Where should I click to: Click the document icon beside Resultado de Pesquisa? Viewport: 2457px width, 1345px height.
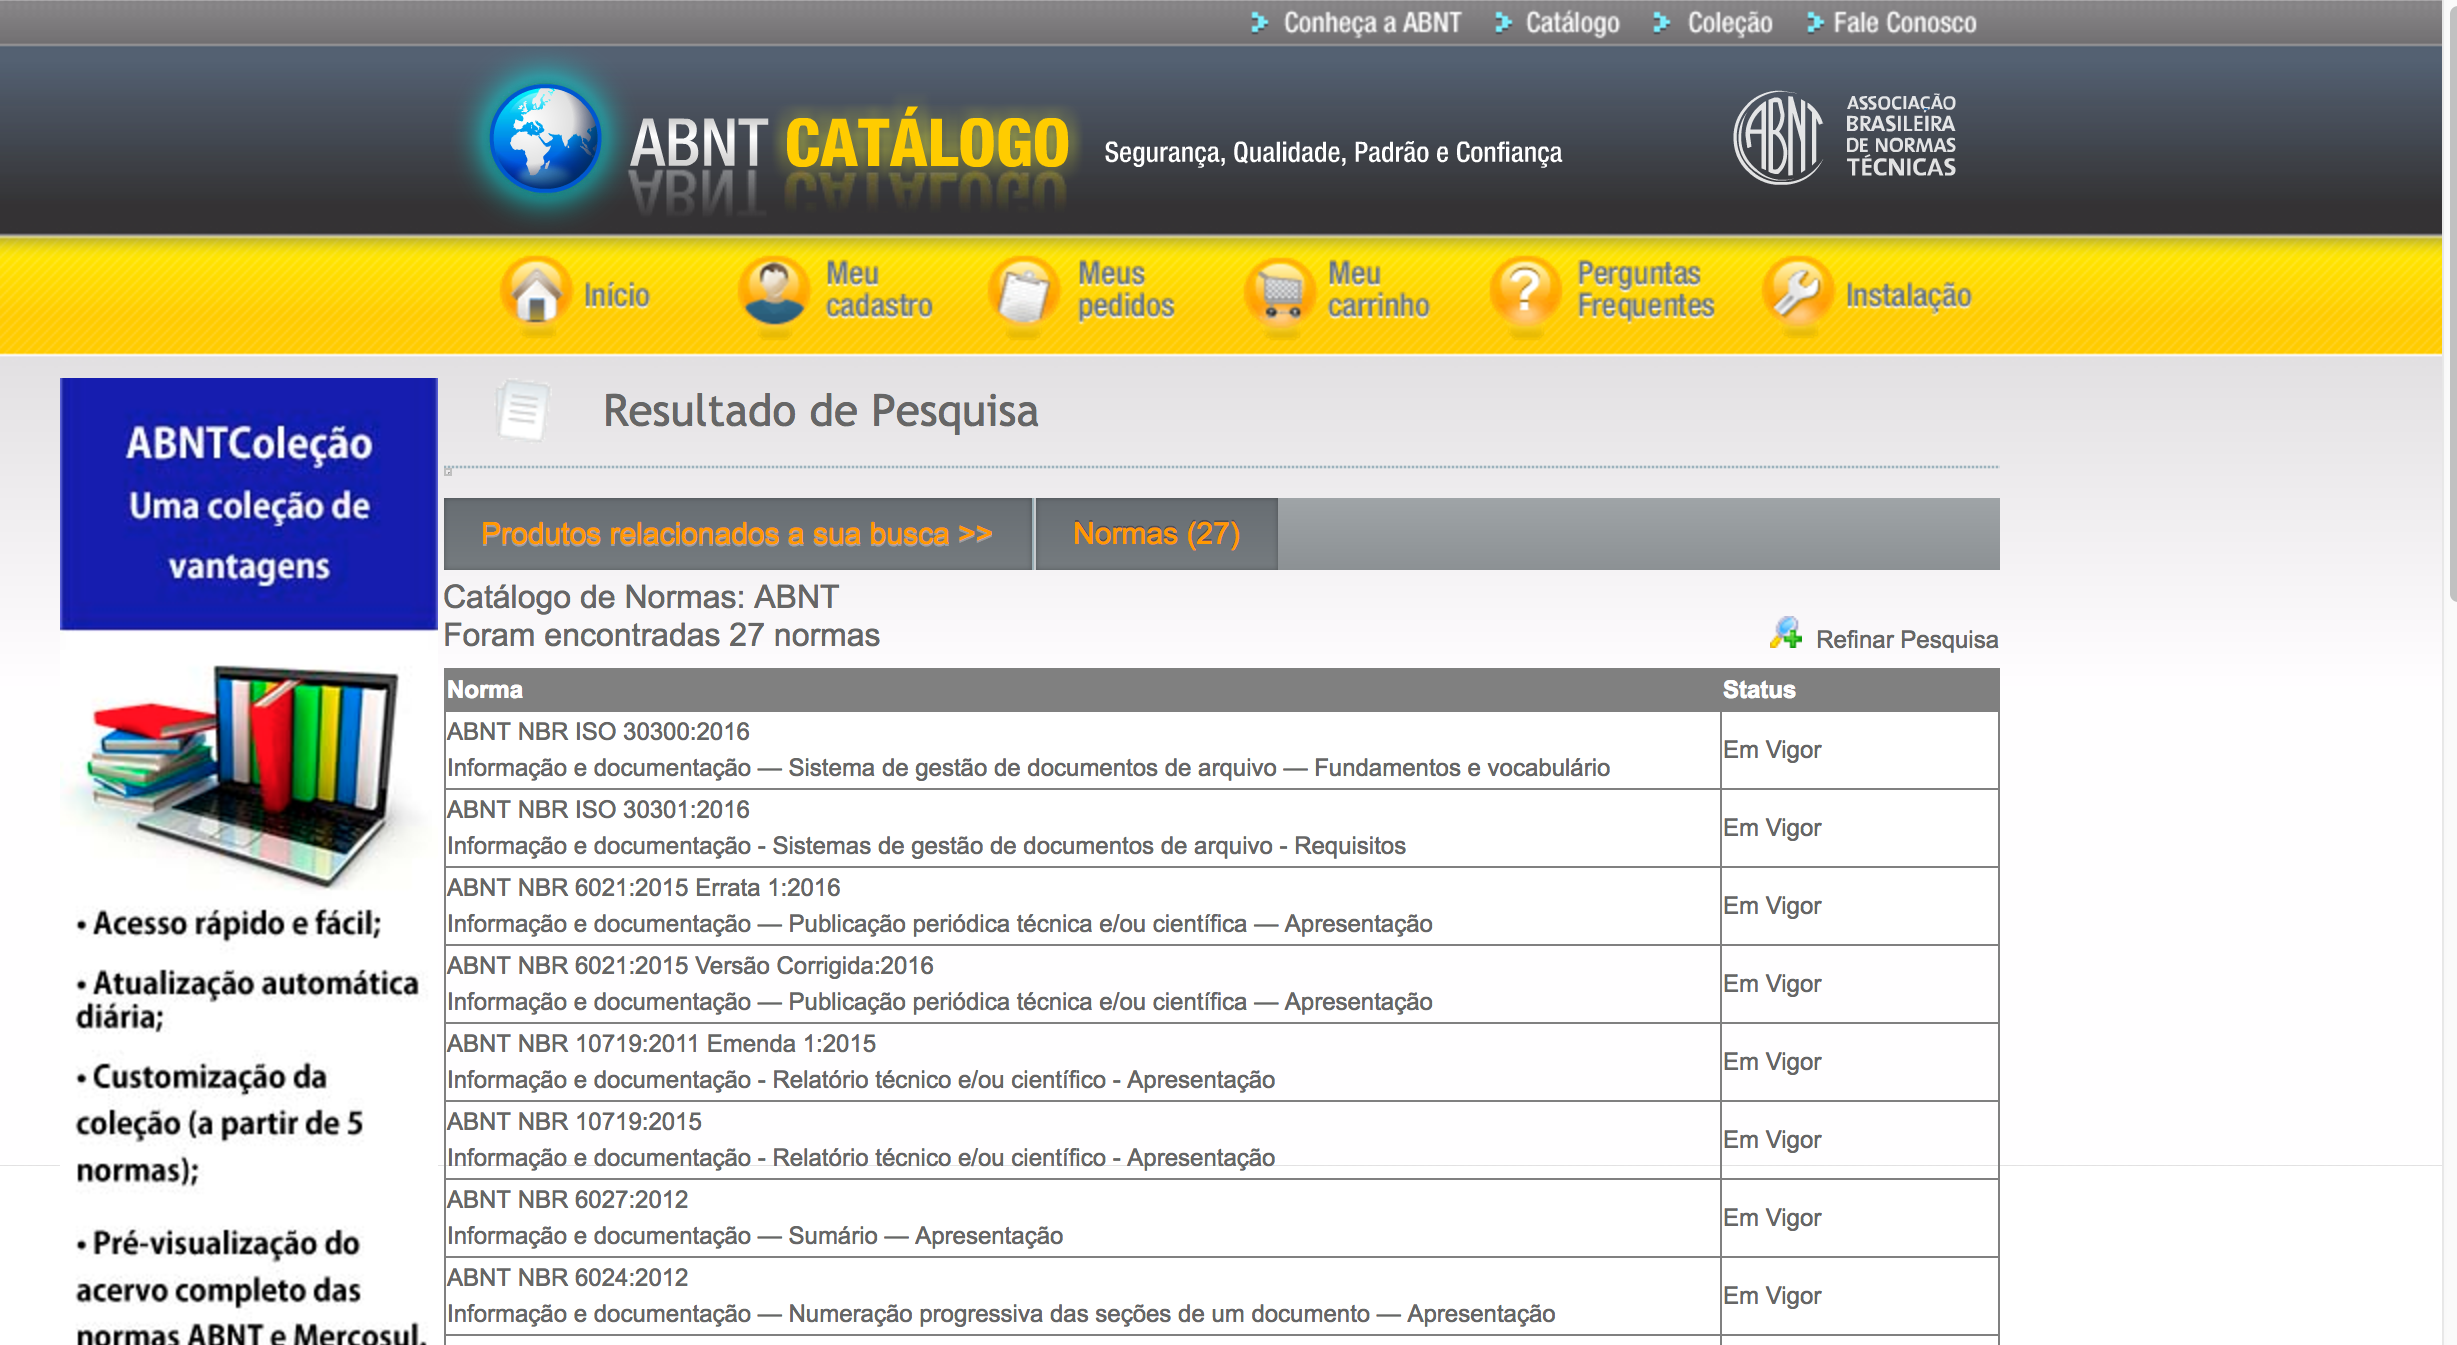[x=522, y=410]
